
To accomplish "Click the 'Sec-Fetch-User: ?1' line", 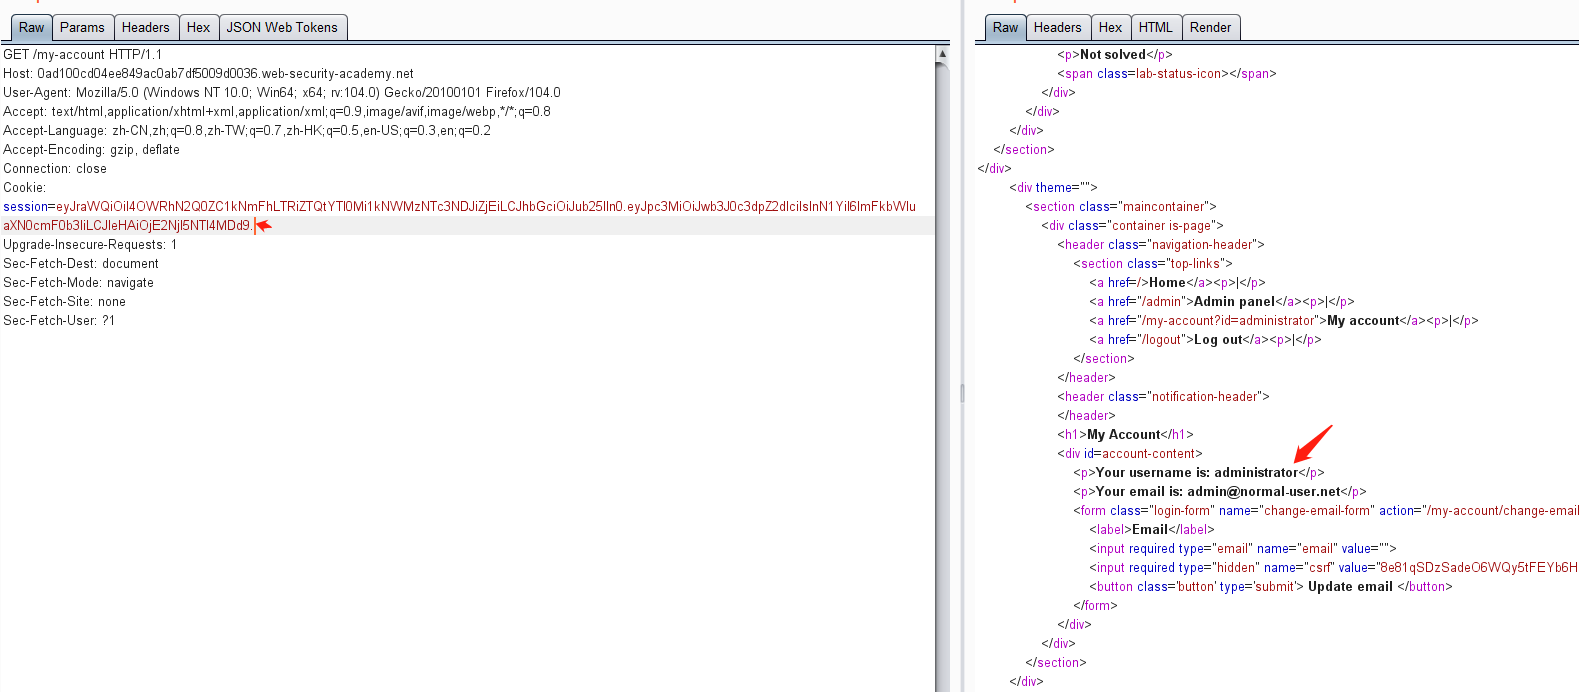I will [59, 321].
